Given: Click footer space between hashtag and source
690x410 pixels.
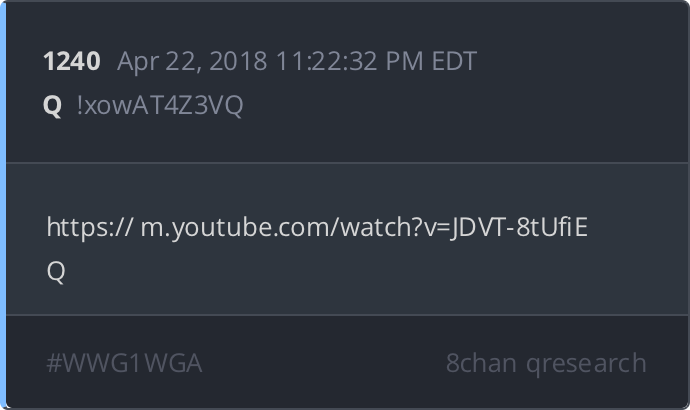Looking at the screenshot, I should pyautogui.click(x=323, y=363).
